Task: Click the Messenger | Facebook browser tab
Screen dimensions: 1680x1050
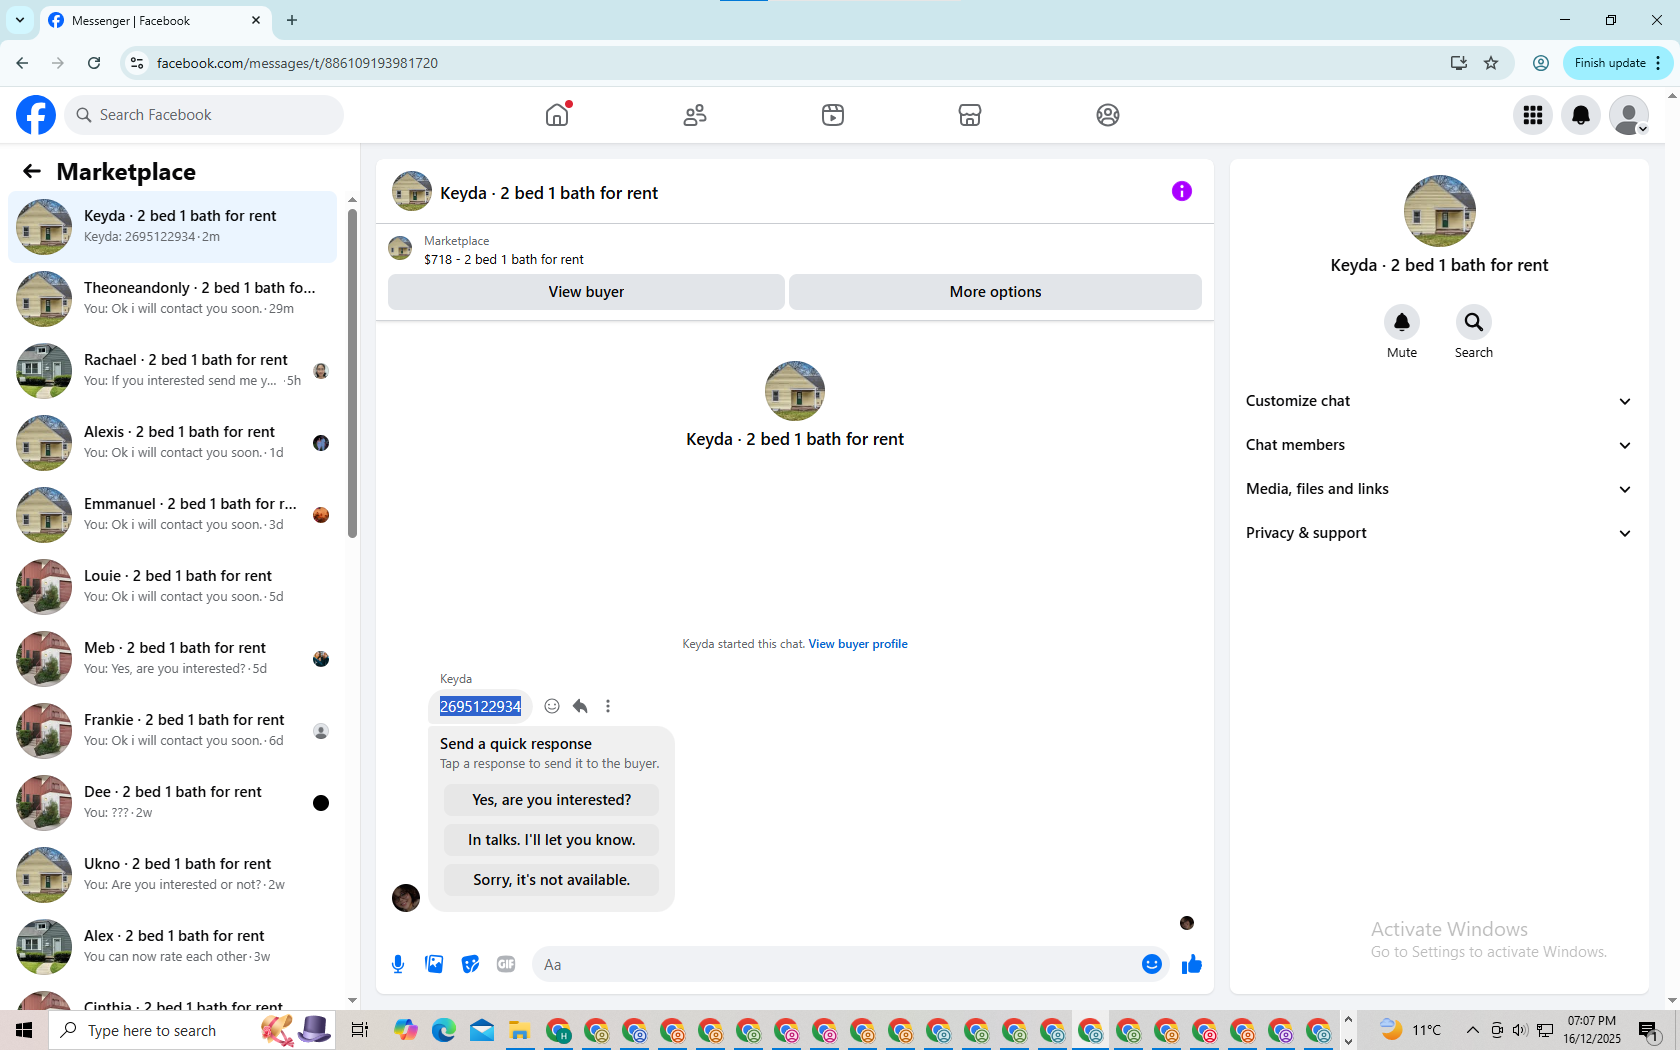Action: tap(155, 20)
